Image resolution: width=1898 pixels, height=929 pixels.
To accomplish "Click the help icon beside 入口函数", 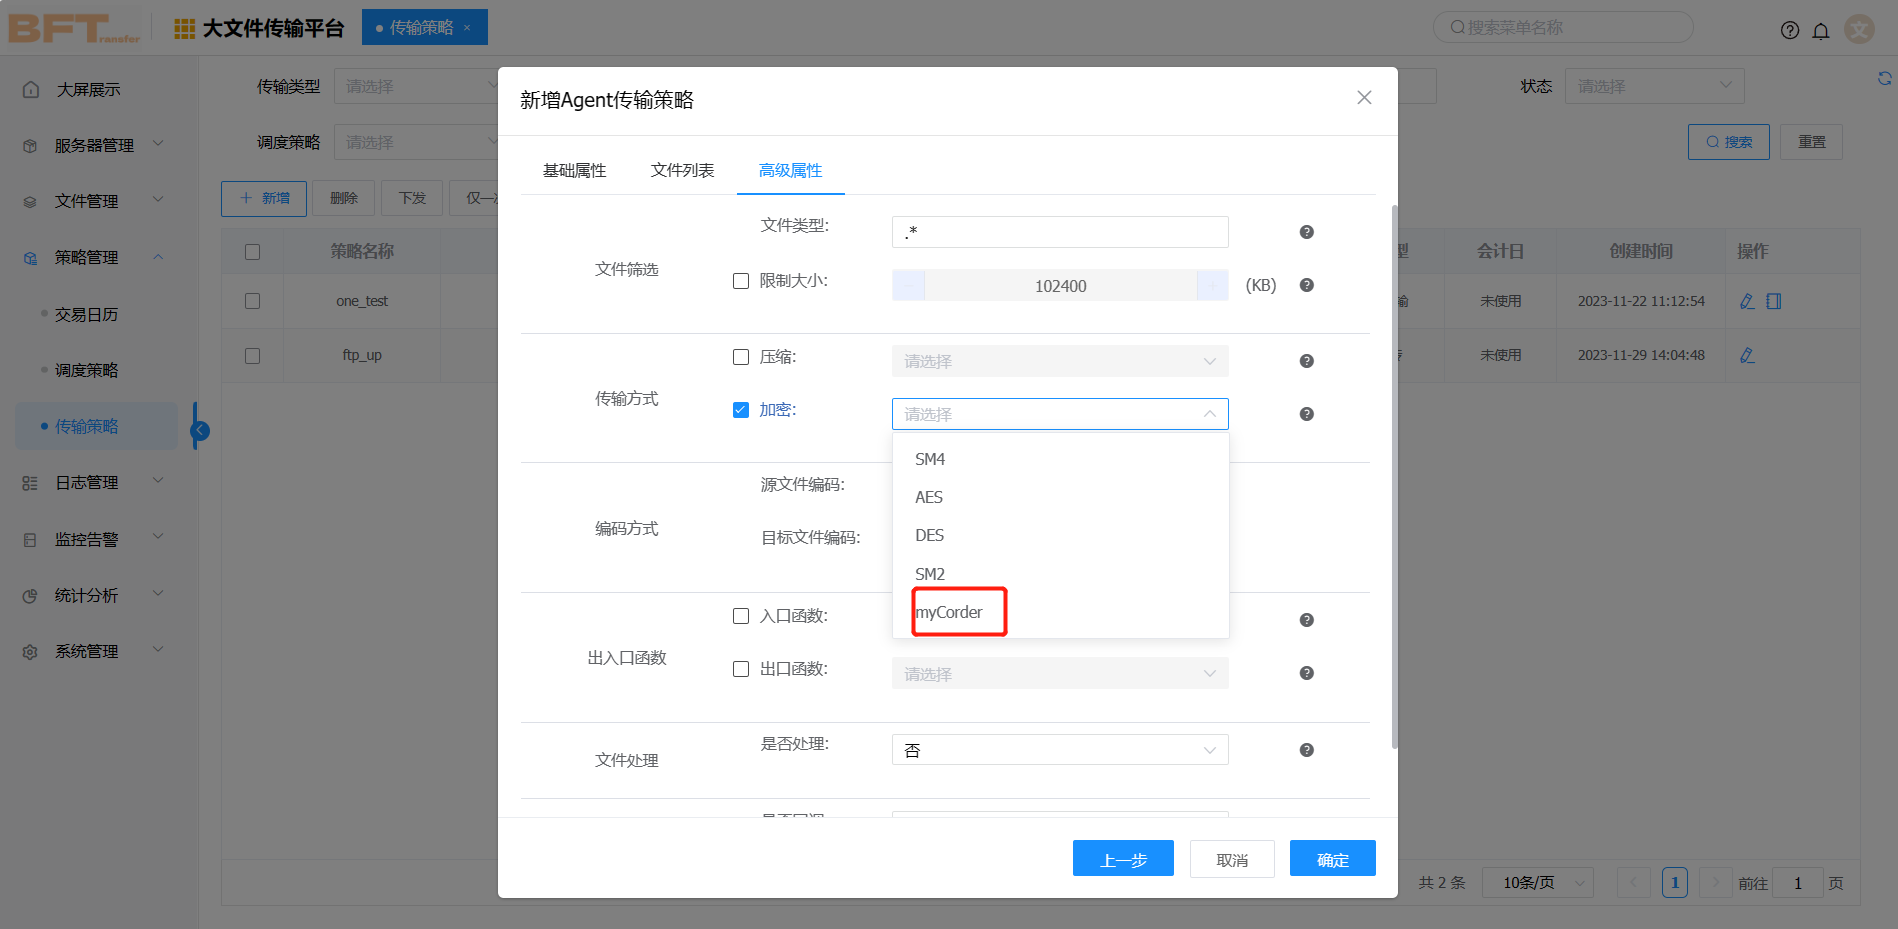I will tap(1306, 620).
